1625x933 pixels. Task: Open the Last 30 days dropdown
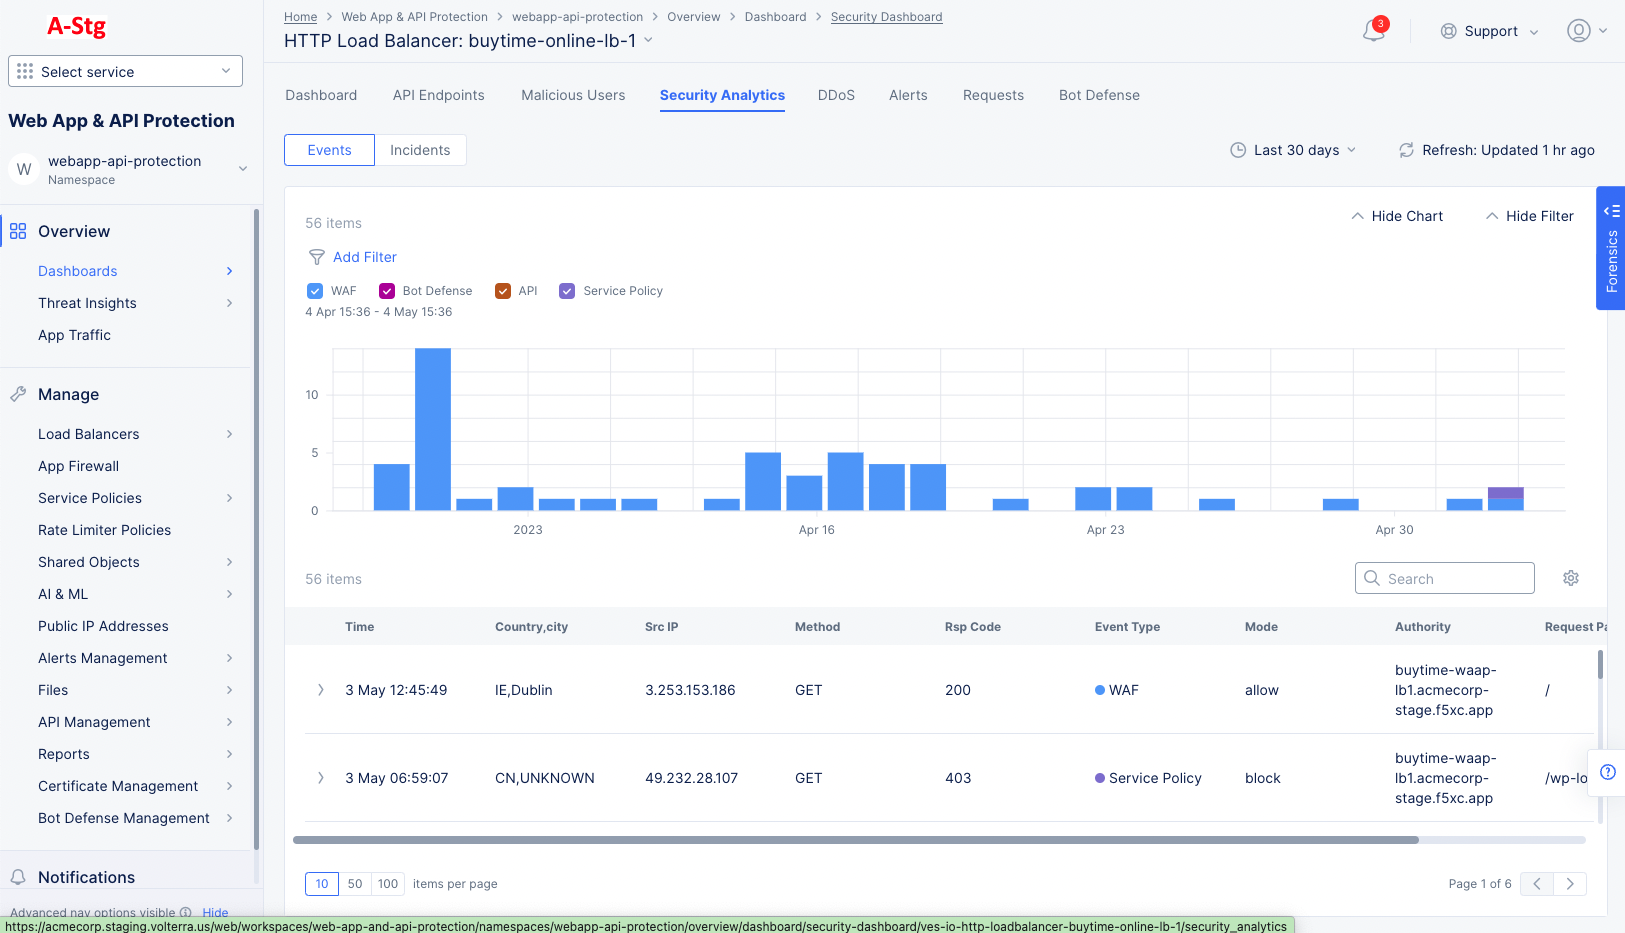(1293, 150)
